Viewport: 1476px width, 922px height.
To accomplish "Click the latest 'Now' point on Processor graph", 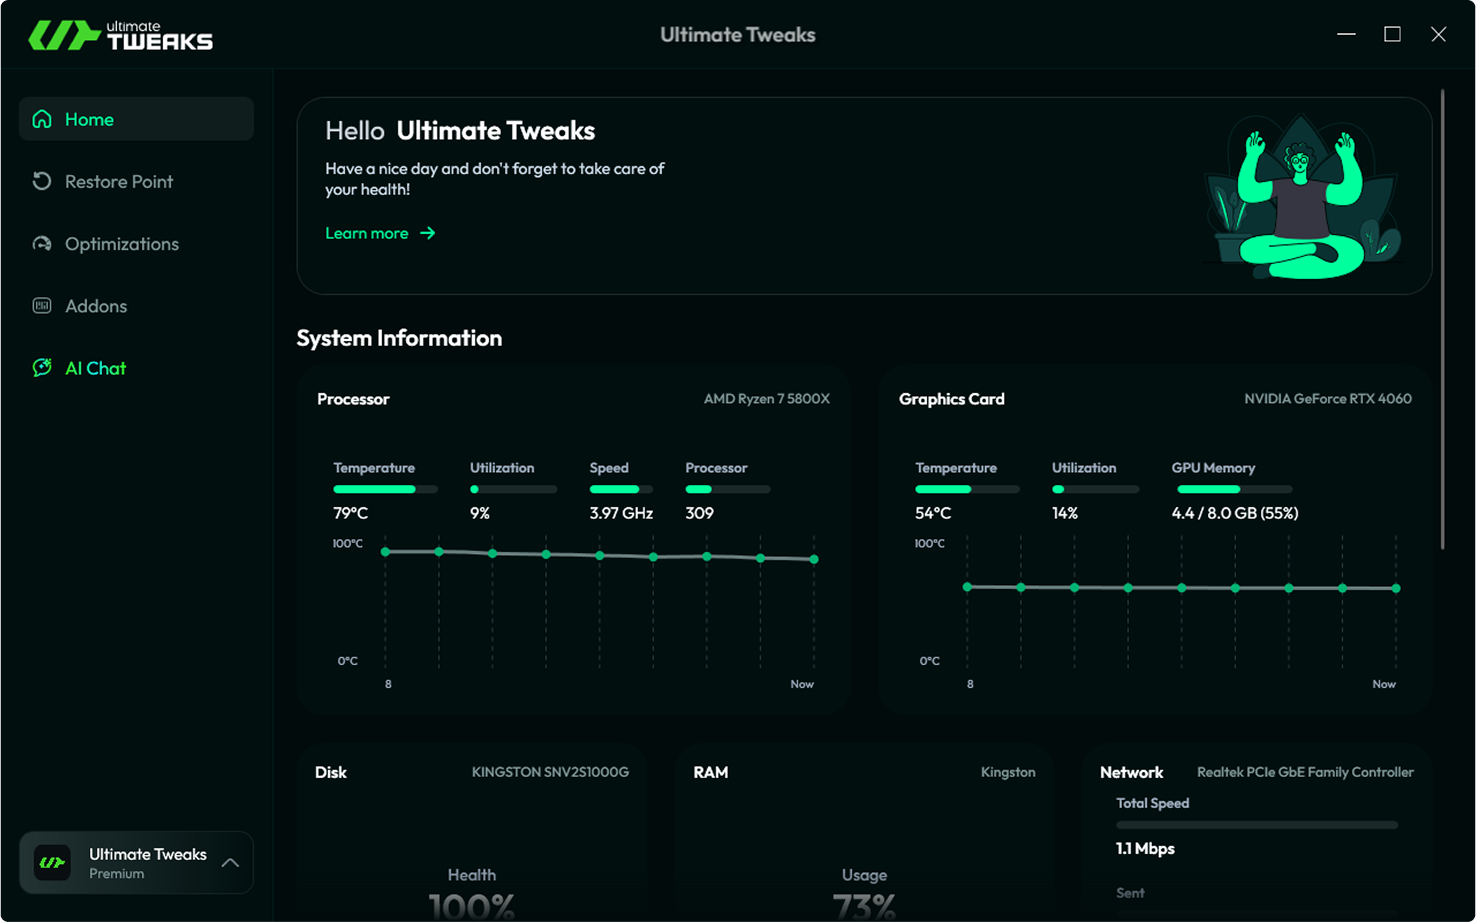I will [814, 559].
